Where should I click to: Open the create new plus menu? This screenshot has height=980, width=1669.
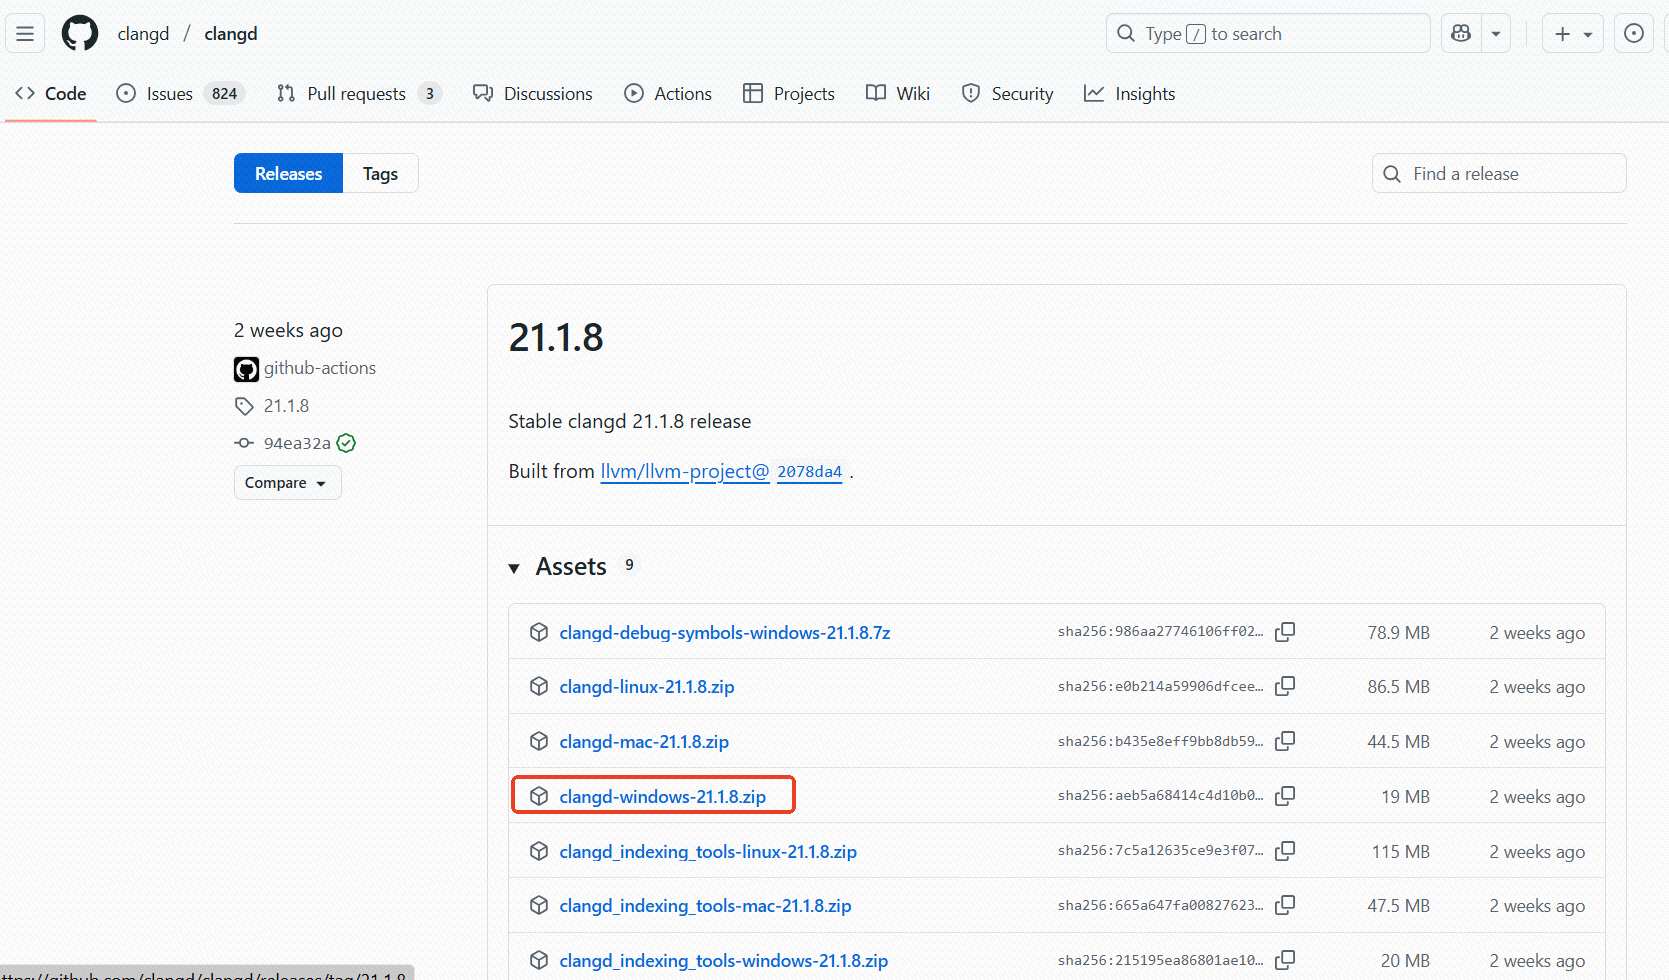(x=1573, y=34)
